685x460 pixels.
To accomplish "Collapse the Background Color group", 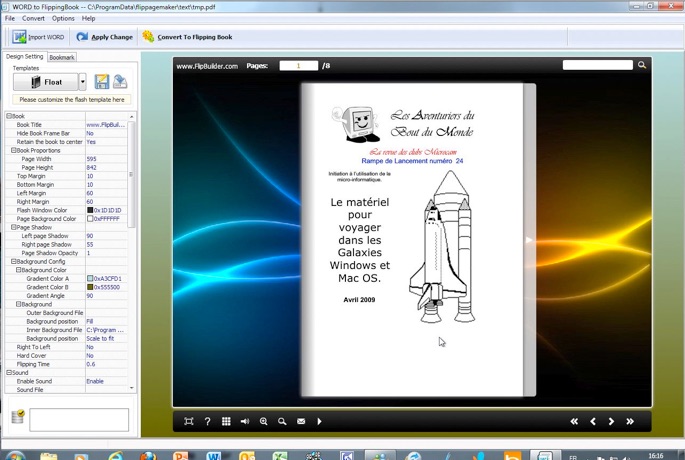I will (x=19, y=270).
